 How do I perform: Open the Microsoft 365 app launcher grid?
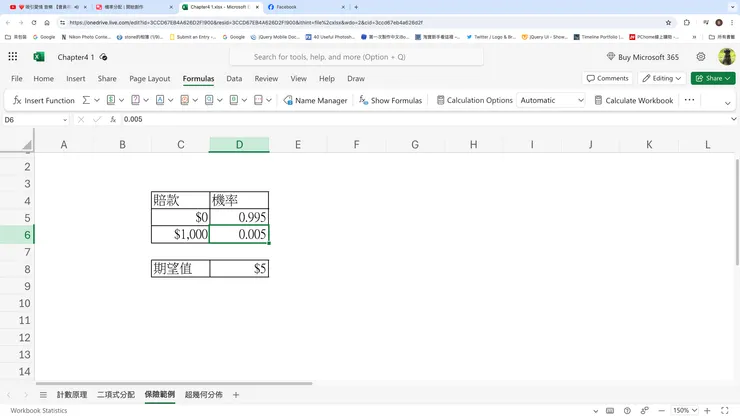[x=13, y=57]
